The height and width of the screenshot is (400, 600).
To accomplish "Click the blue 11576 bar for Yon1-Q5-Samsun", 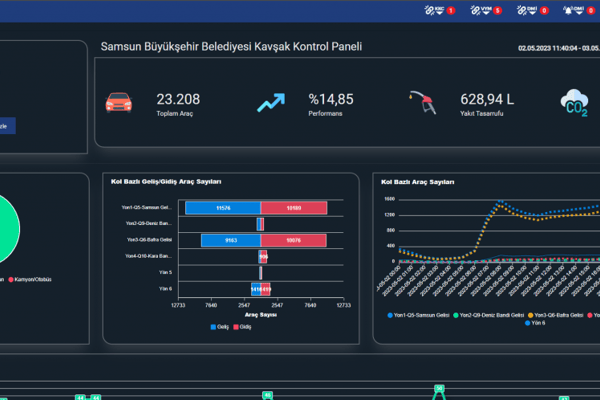I will click(x=223, y=208).
